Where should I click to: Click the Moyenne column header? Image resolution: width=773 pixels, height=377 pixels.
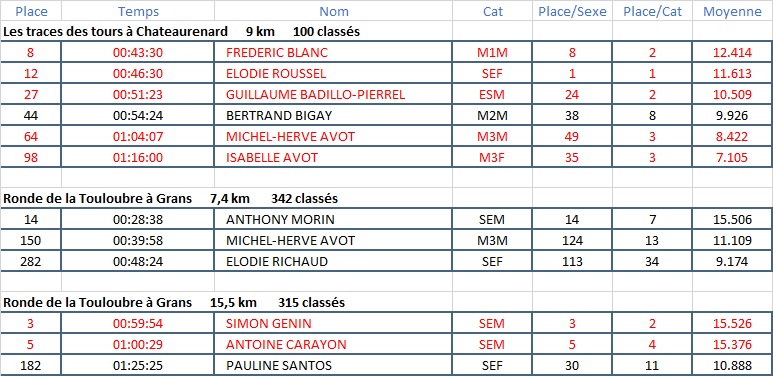[732, 11]
